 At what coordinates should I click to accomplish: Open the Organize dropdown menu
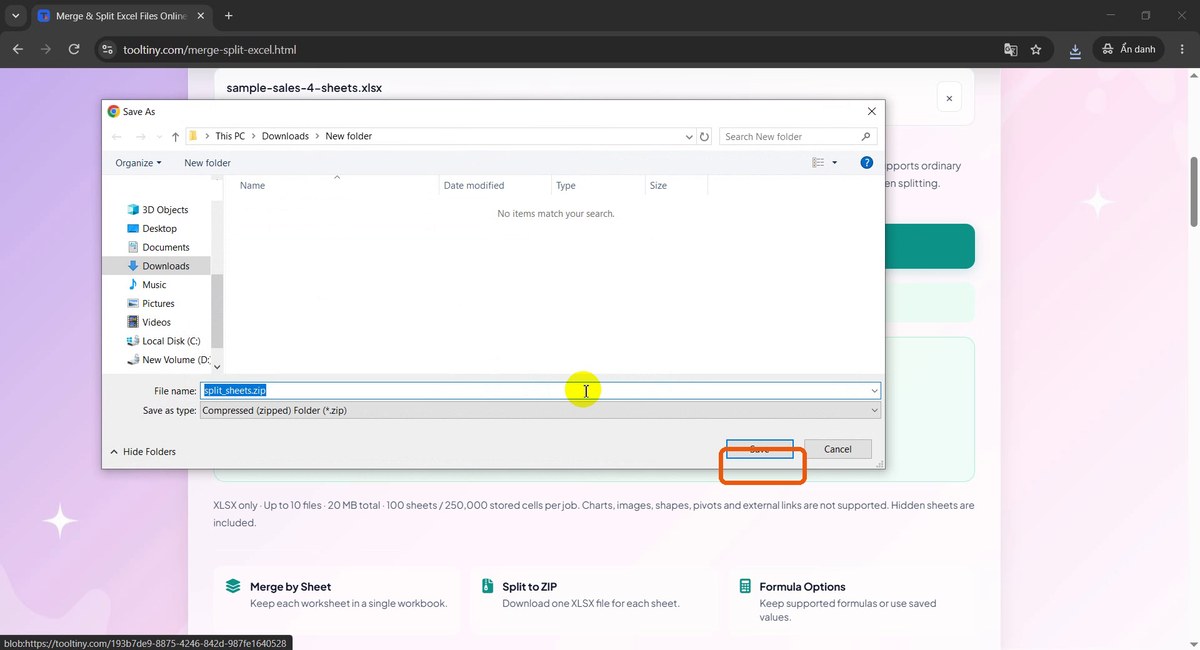[x=138, y=162]
